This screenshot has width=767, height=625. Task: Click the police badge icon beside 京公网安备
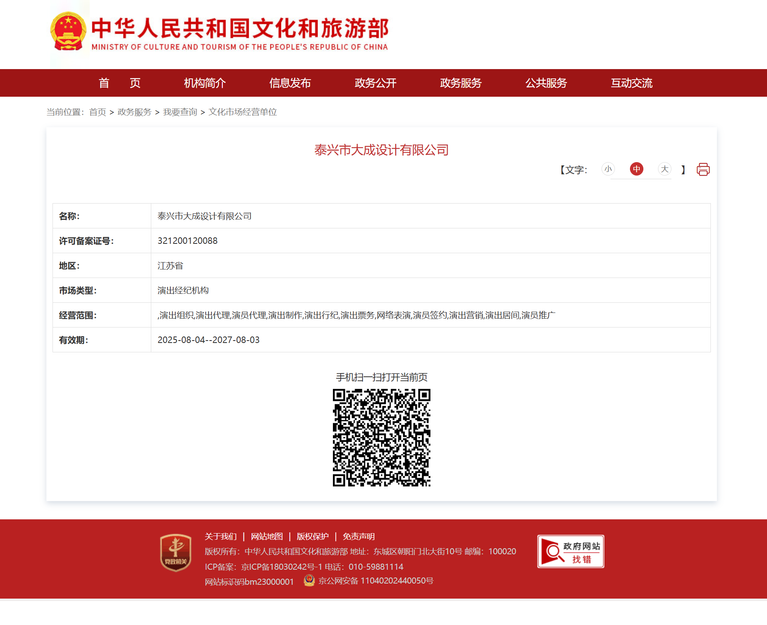coord(309,580)
